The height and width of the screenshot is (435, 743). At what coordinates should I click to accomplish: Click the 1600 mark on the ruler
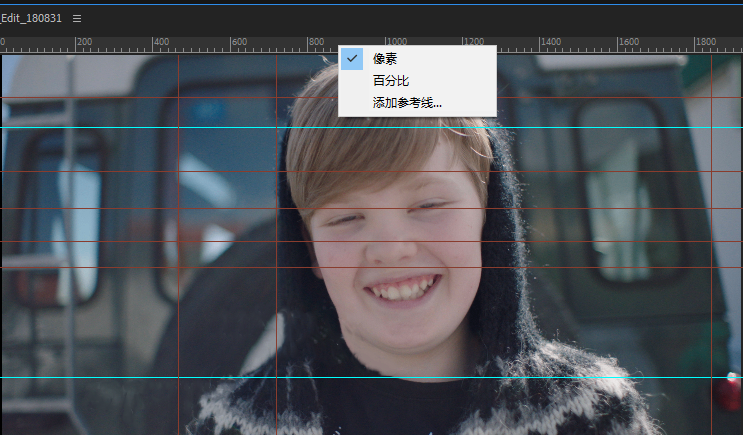(x=628, y=43)
